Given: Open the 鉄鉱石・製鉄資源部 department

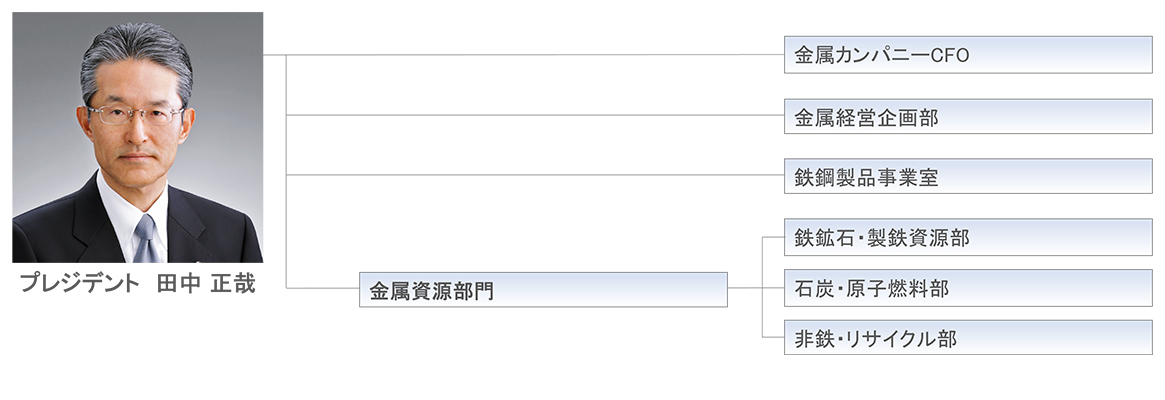Looking at the screenshot, I should 967,237.
